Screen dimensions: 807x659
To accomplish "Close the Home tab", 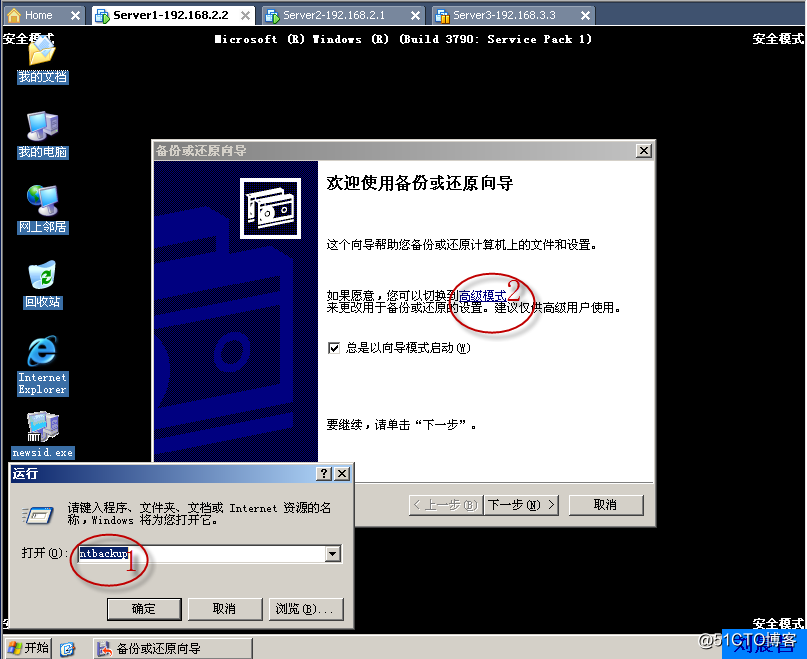I will point(75,15).
